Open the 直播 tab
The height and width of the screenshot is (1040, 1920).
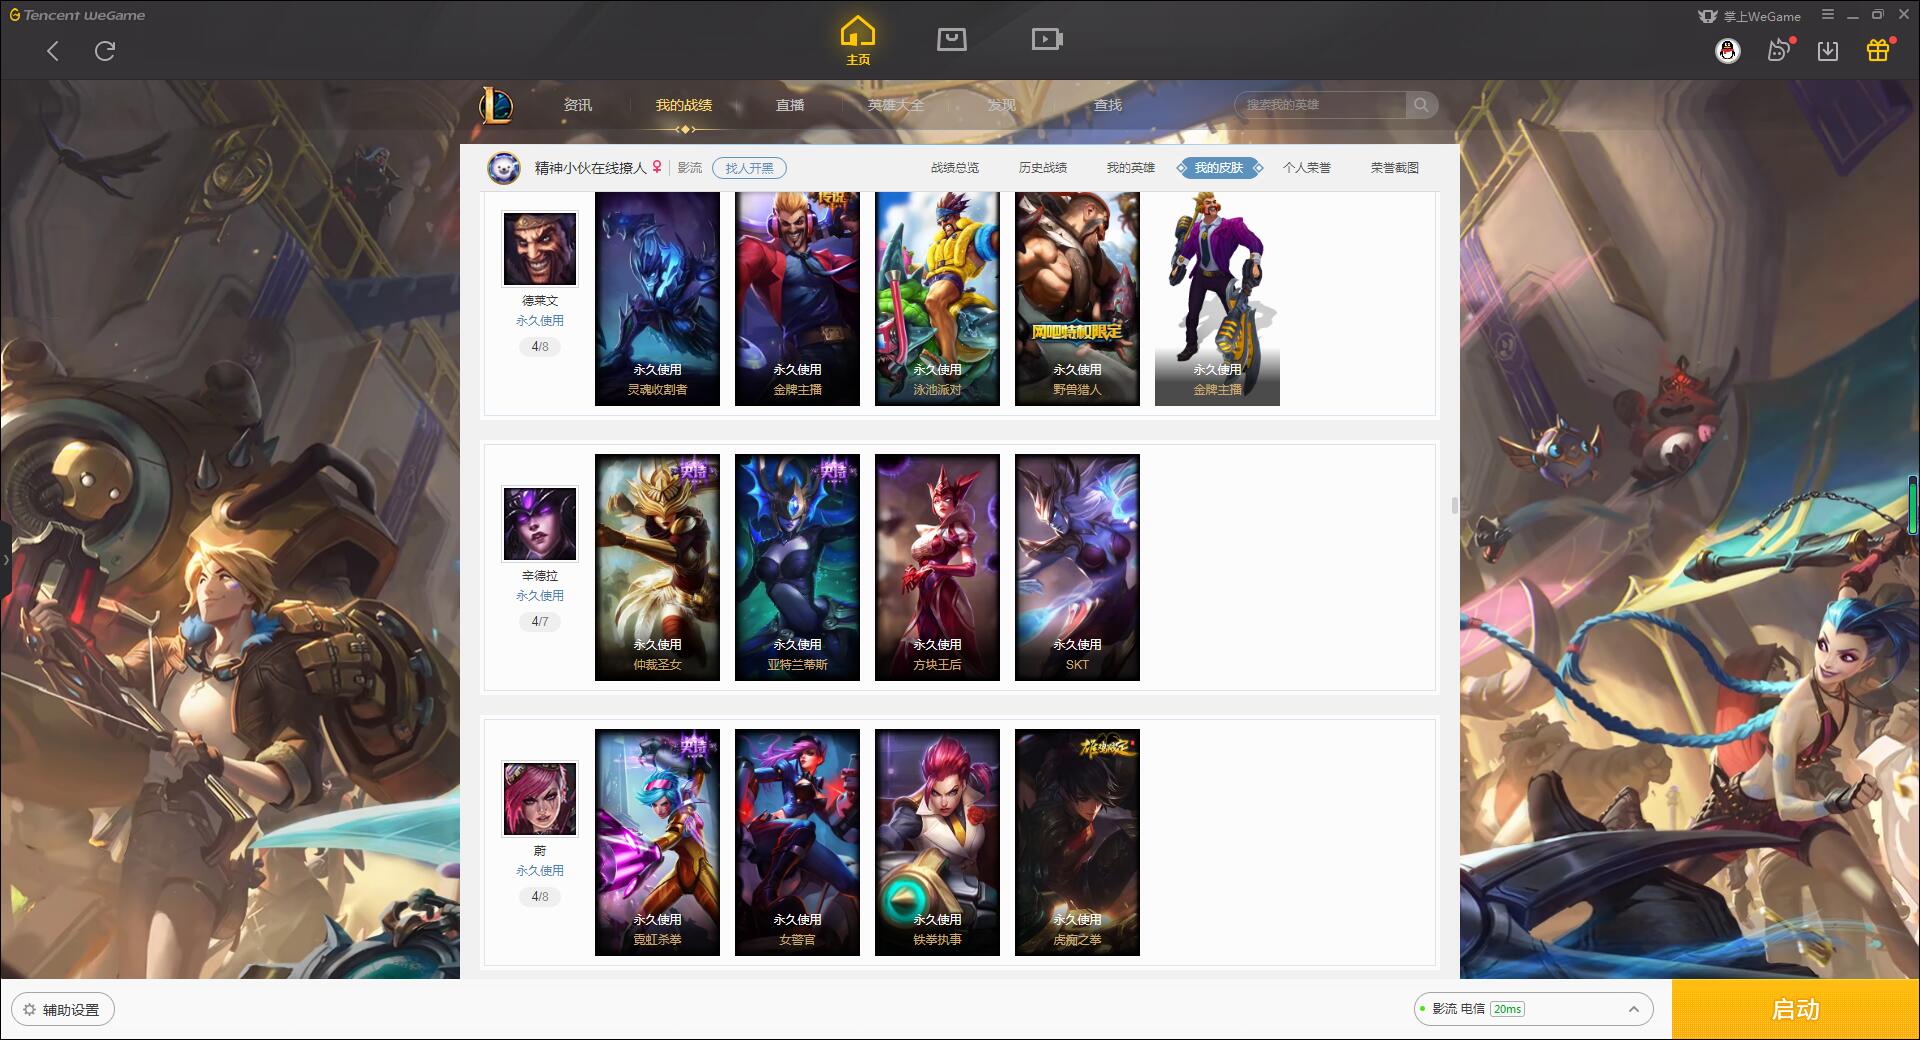coord(790,105)
